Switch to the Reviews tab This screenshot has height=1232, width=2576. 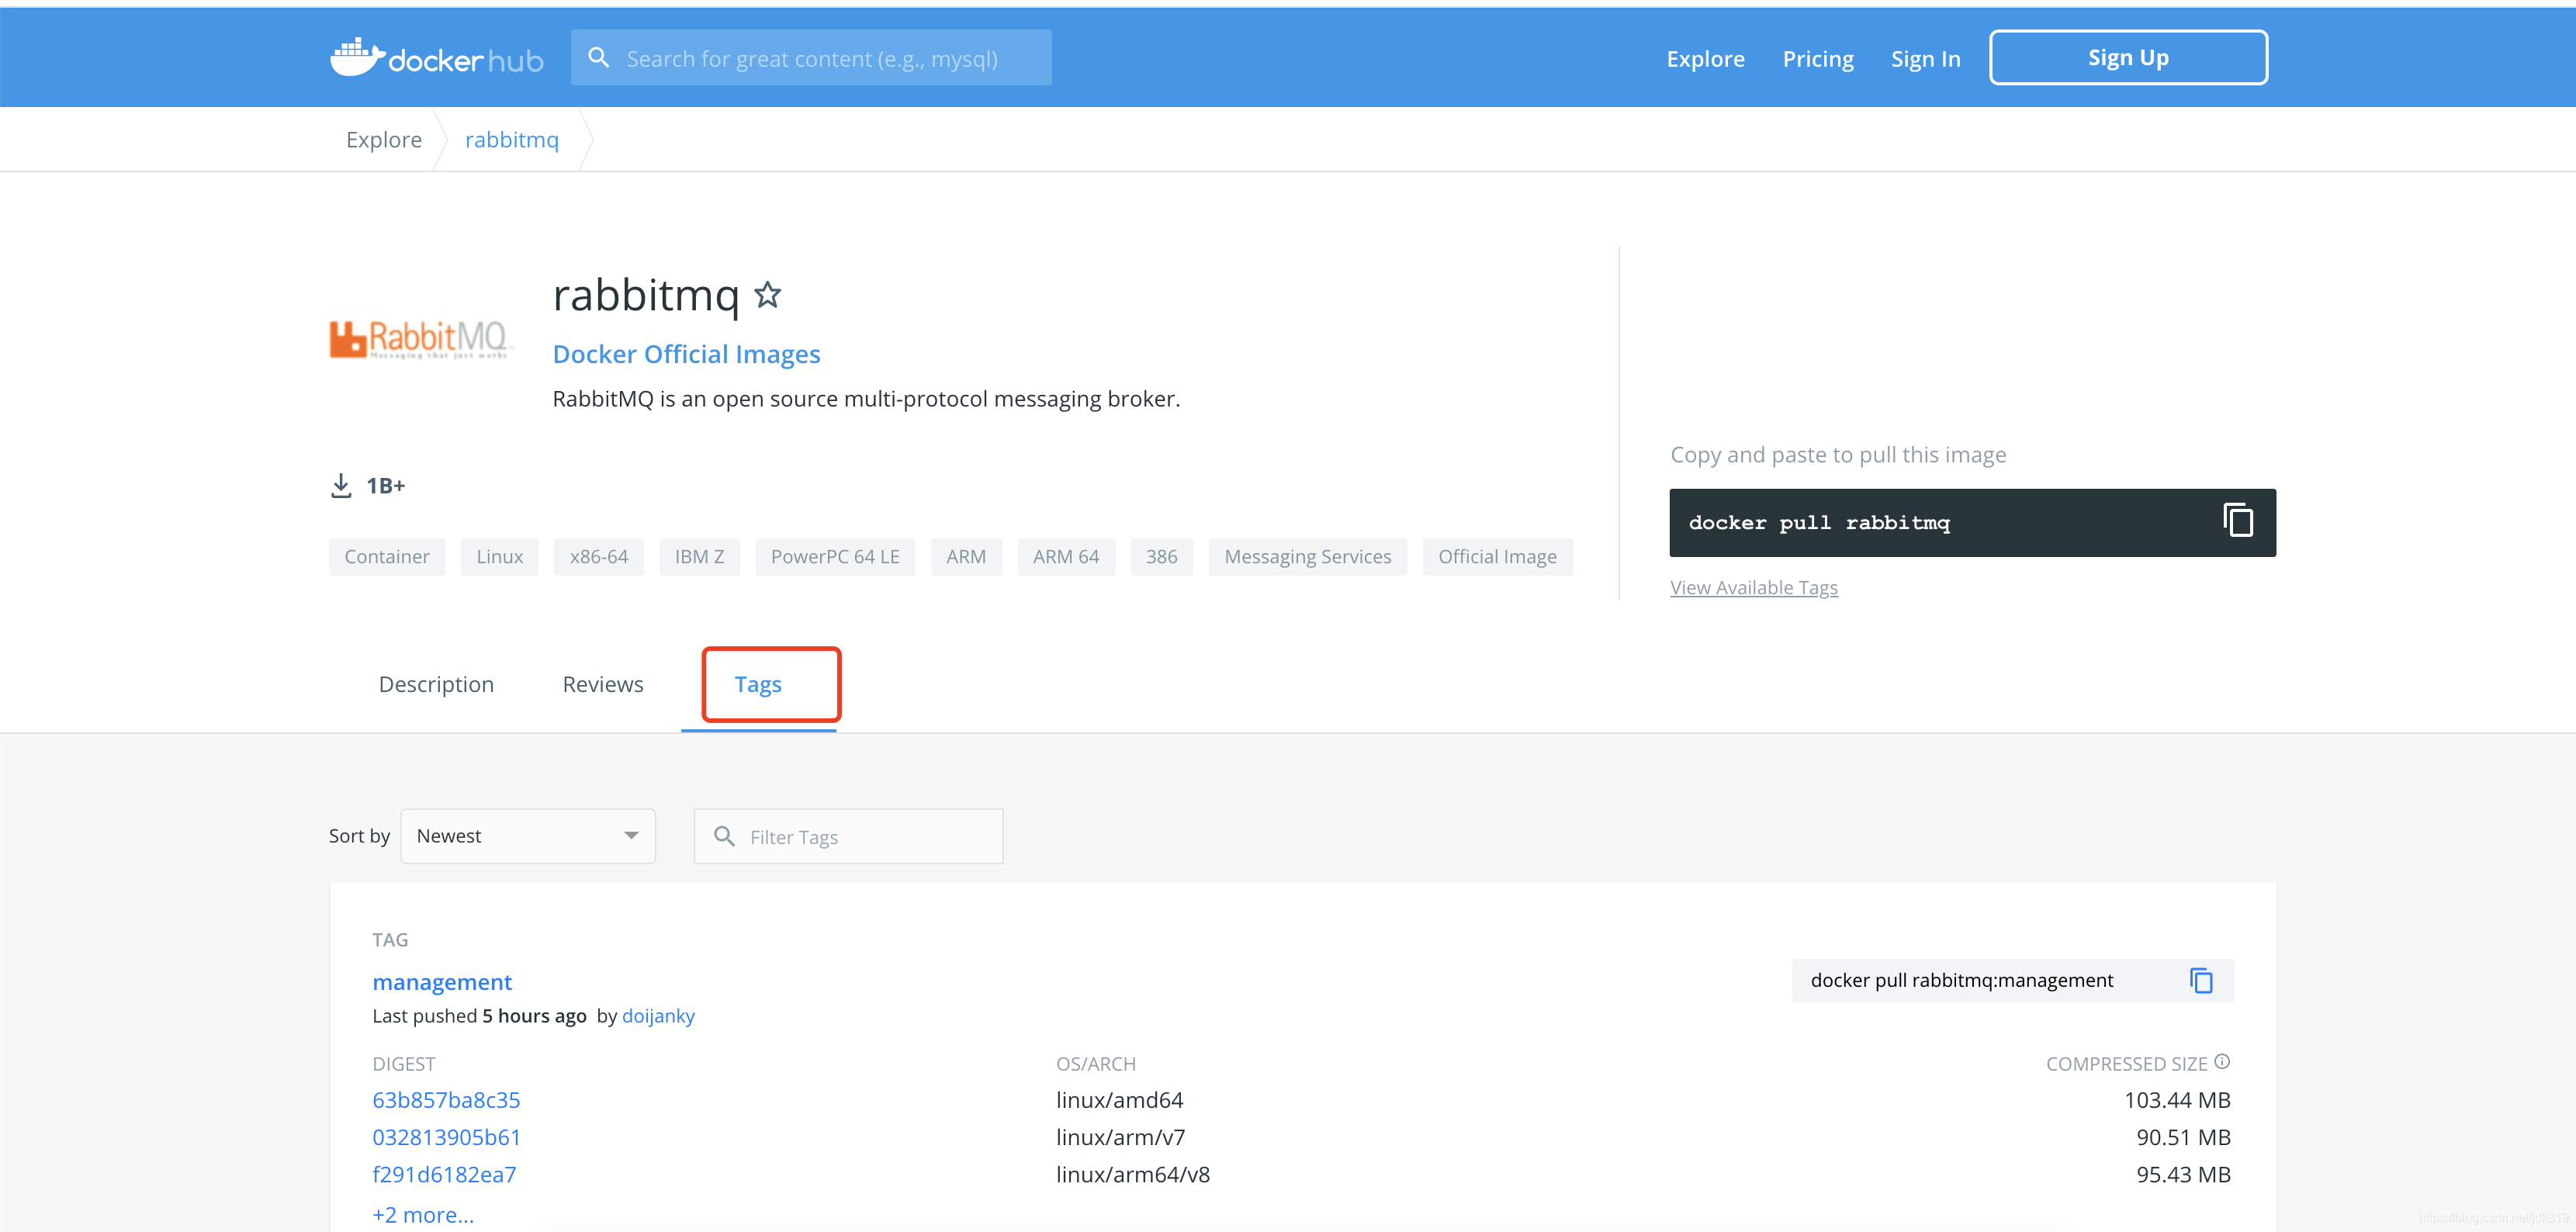(x=603, y=684)
